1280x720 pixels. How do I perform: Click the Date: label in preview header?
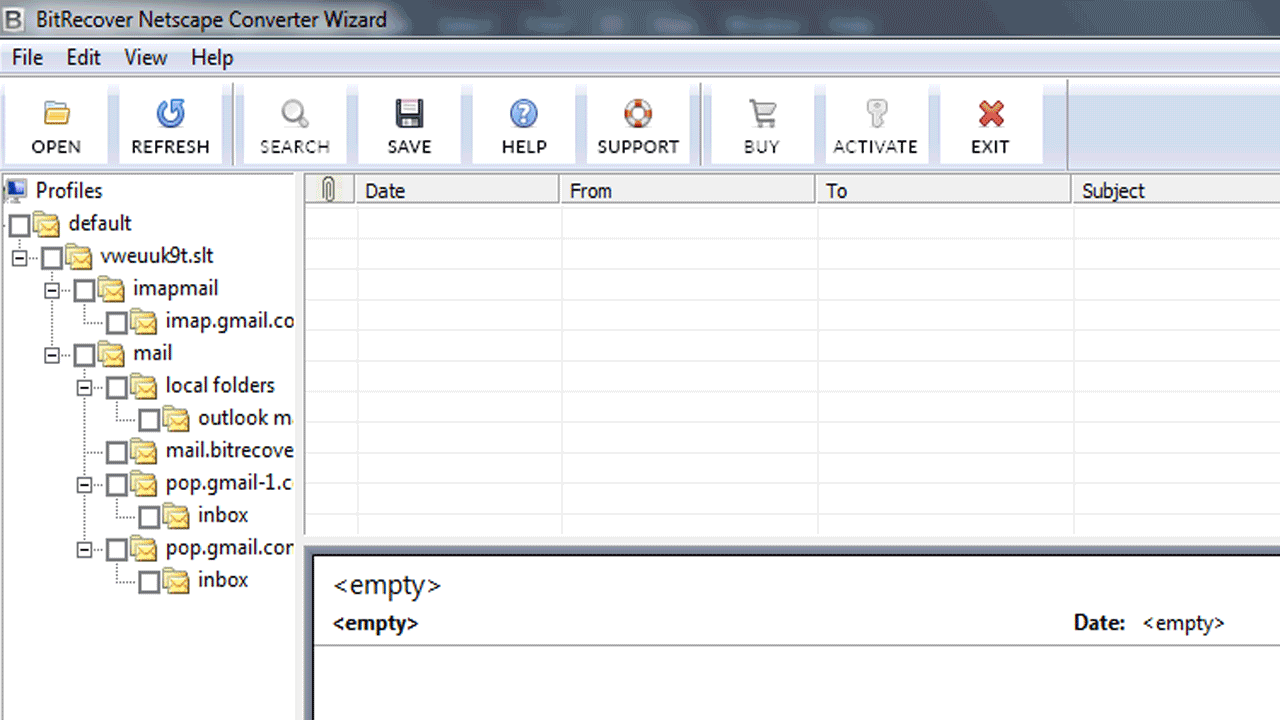point(1100,623)
